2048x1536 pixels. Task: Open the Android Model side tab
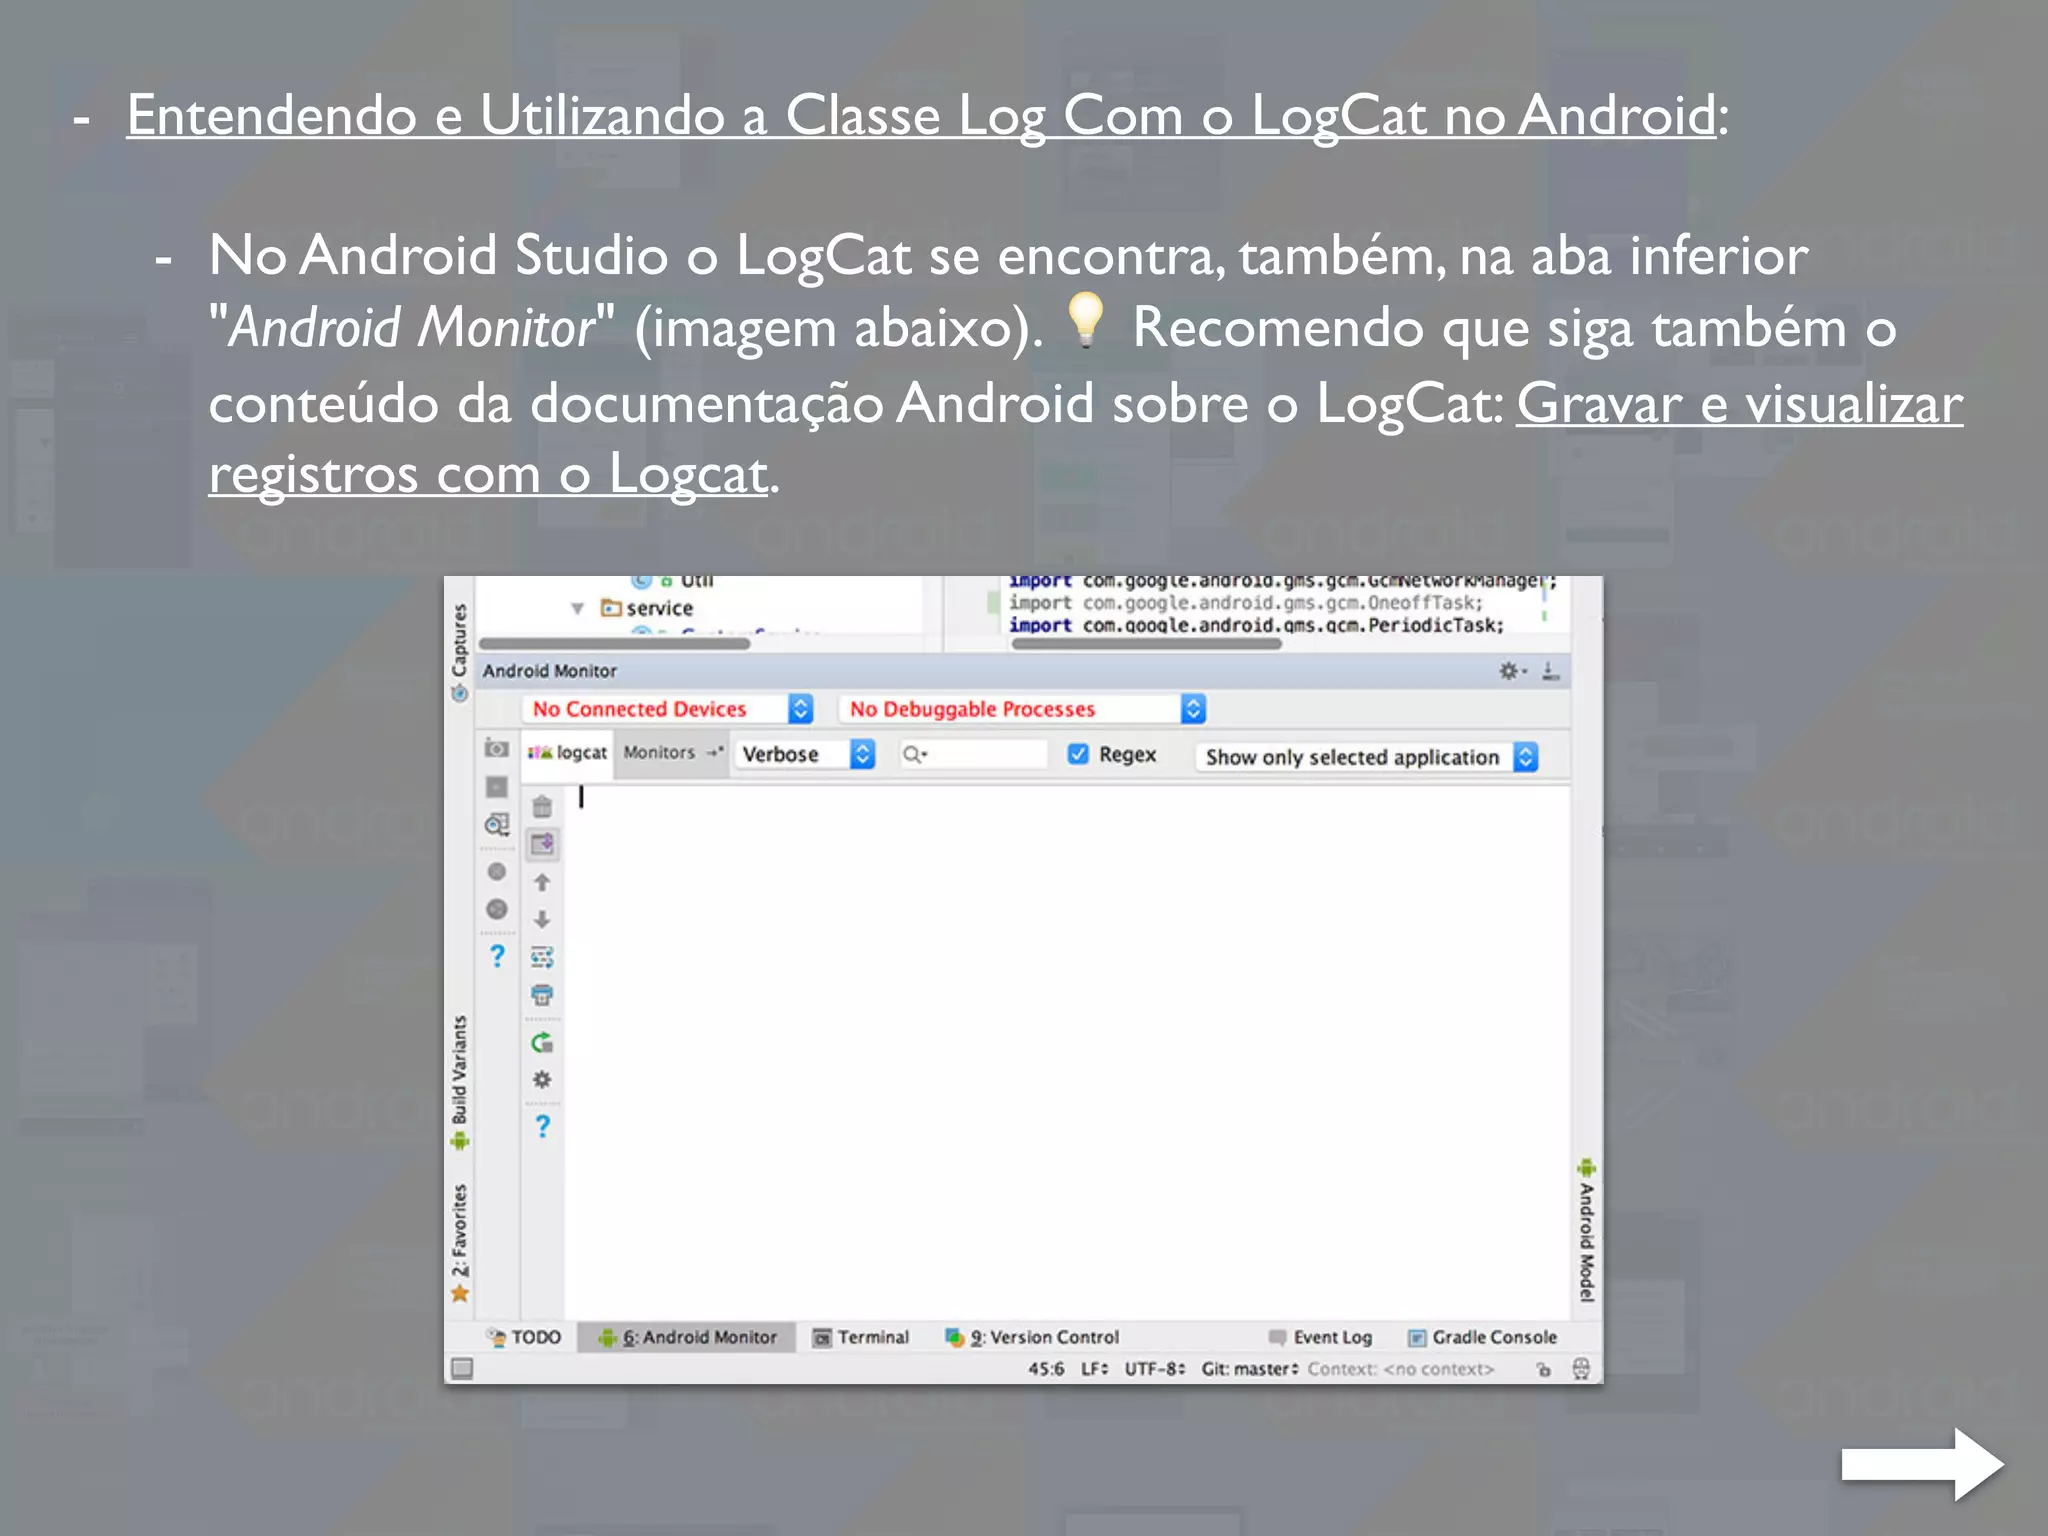(1586, 1230)
